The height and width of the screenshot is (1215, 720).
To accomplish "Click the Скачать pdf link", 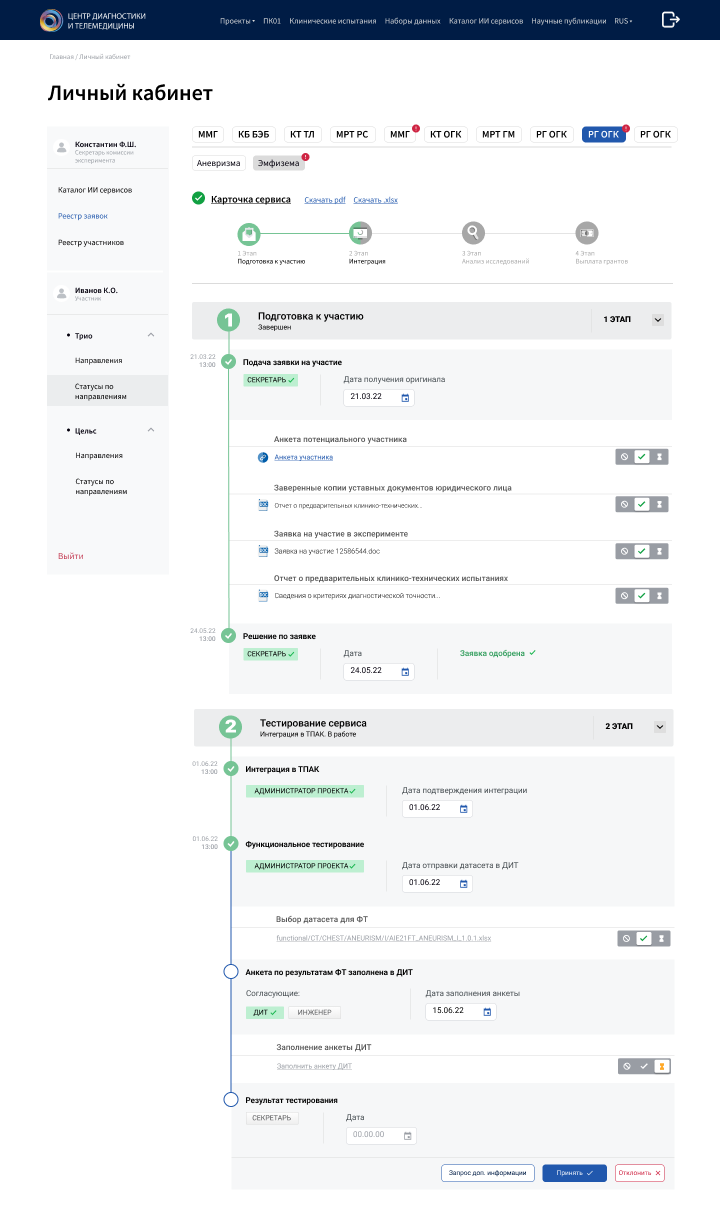I will 325,200.
